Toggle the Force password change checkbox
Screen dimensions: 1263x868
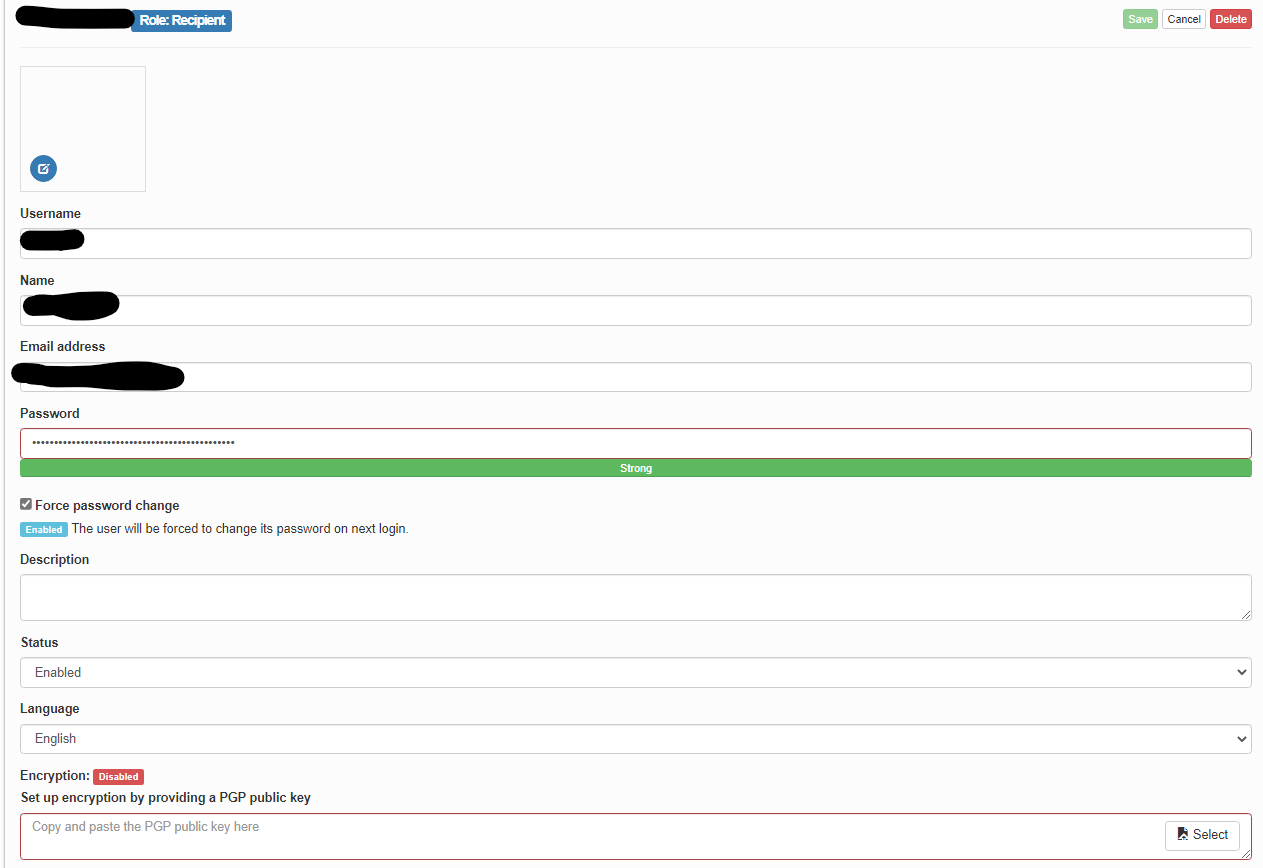coord(26,505)
